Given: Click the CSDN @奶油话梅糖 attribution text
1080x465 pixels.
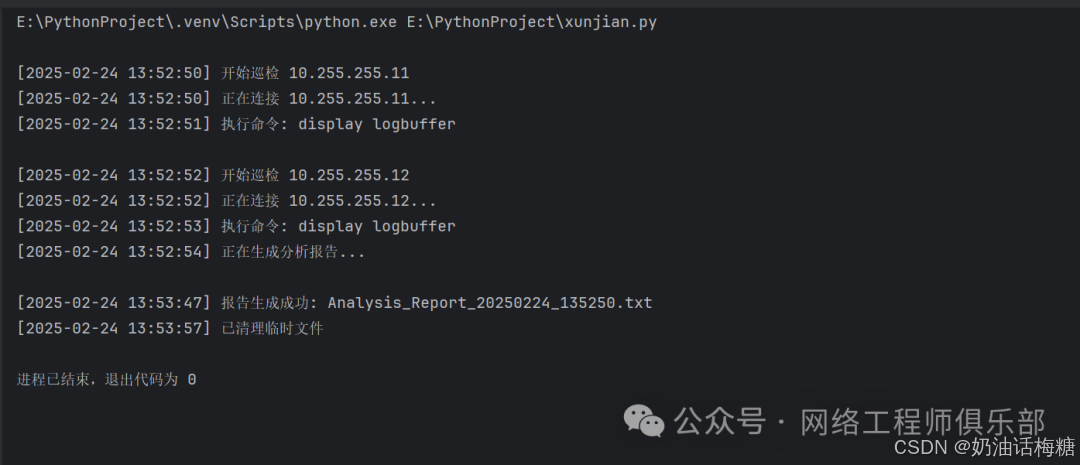Looking at the screenshot, I should pyautogui.click(x=984, y=448).
